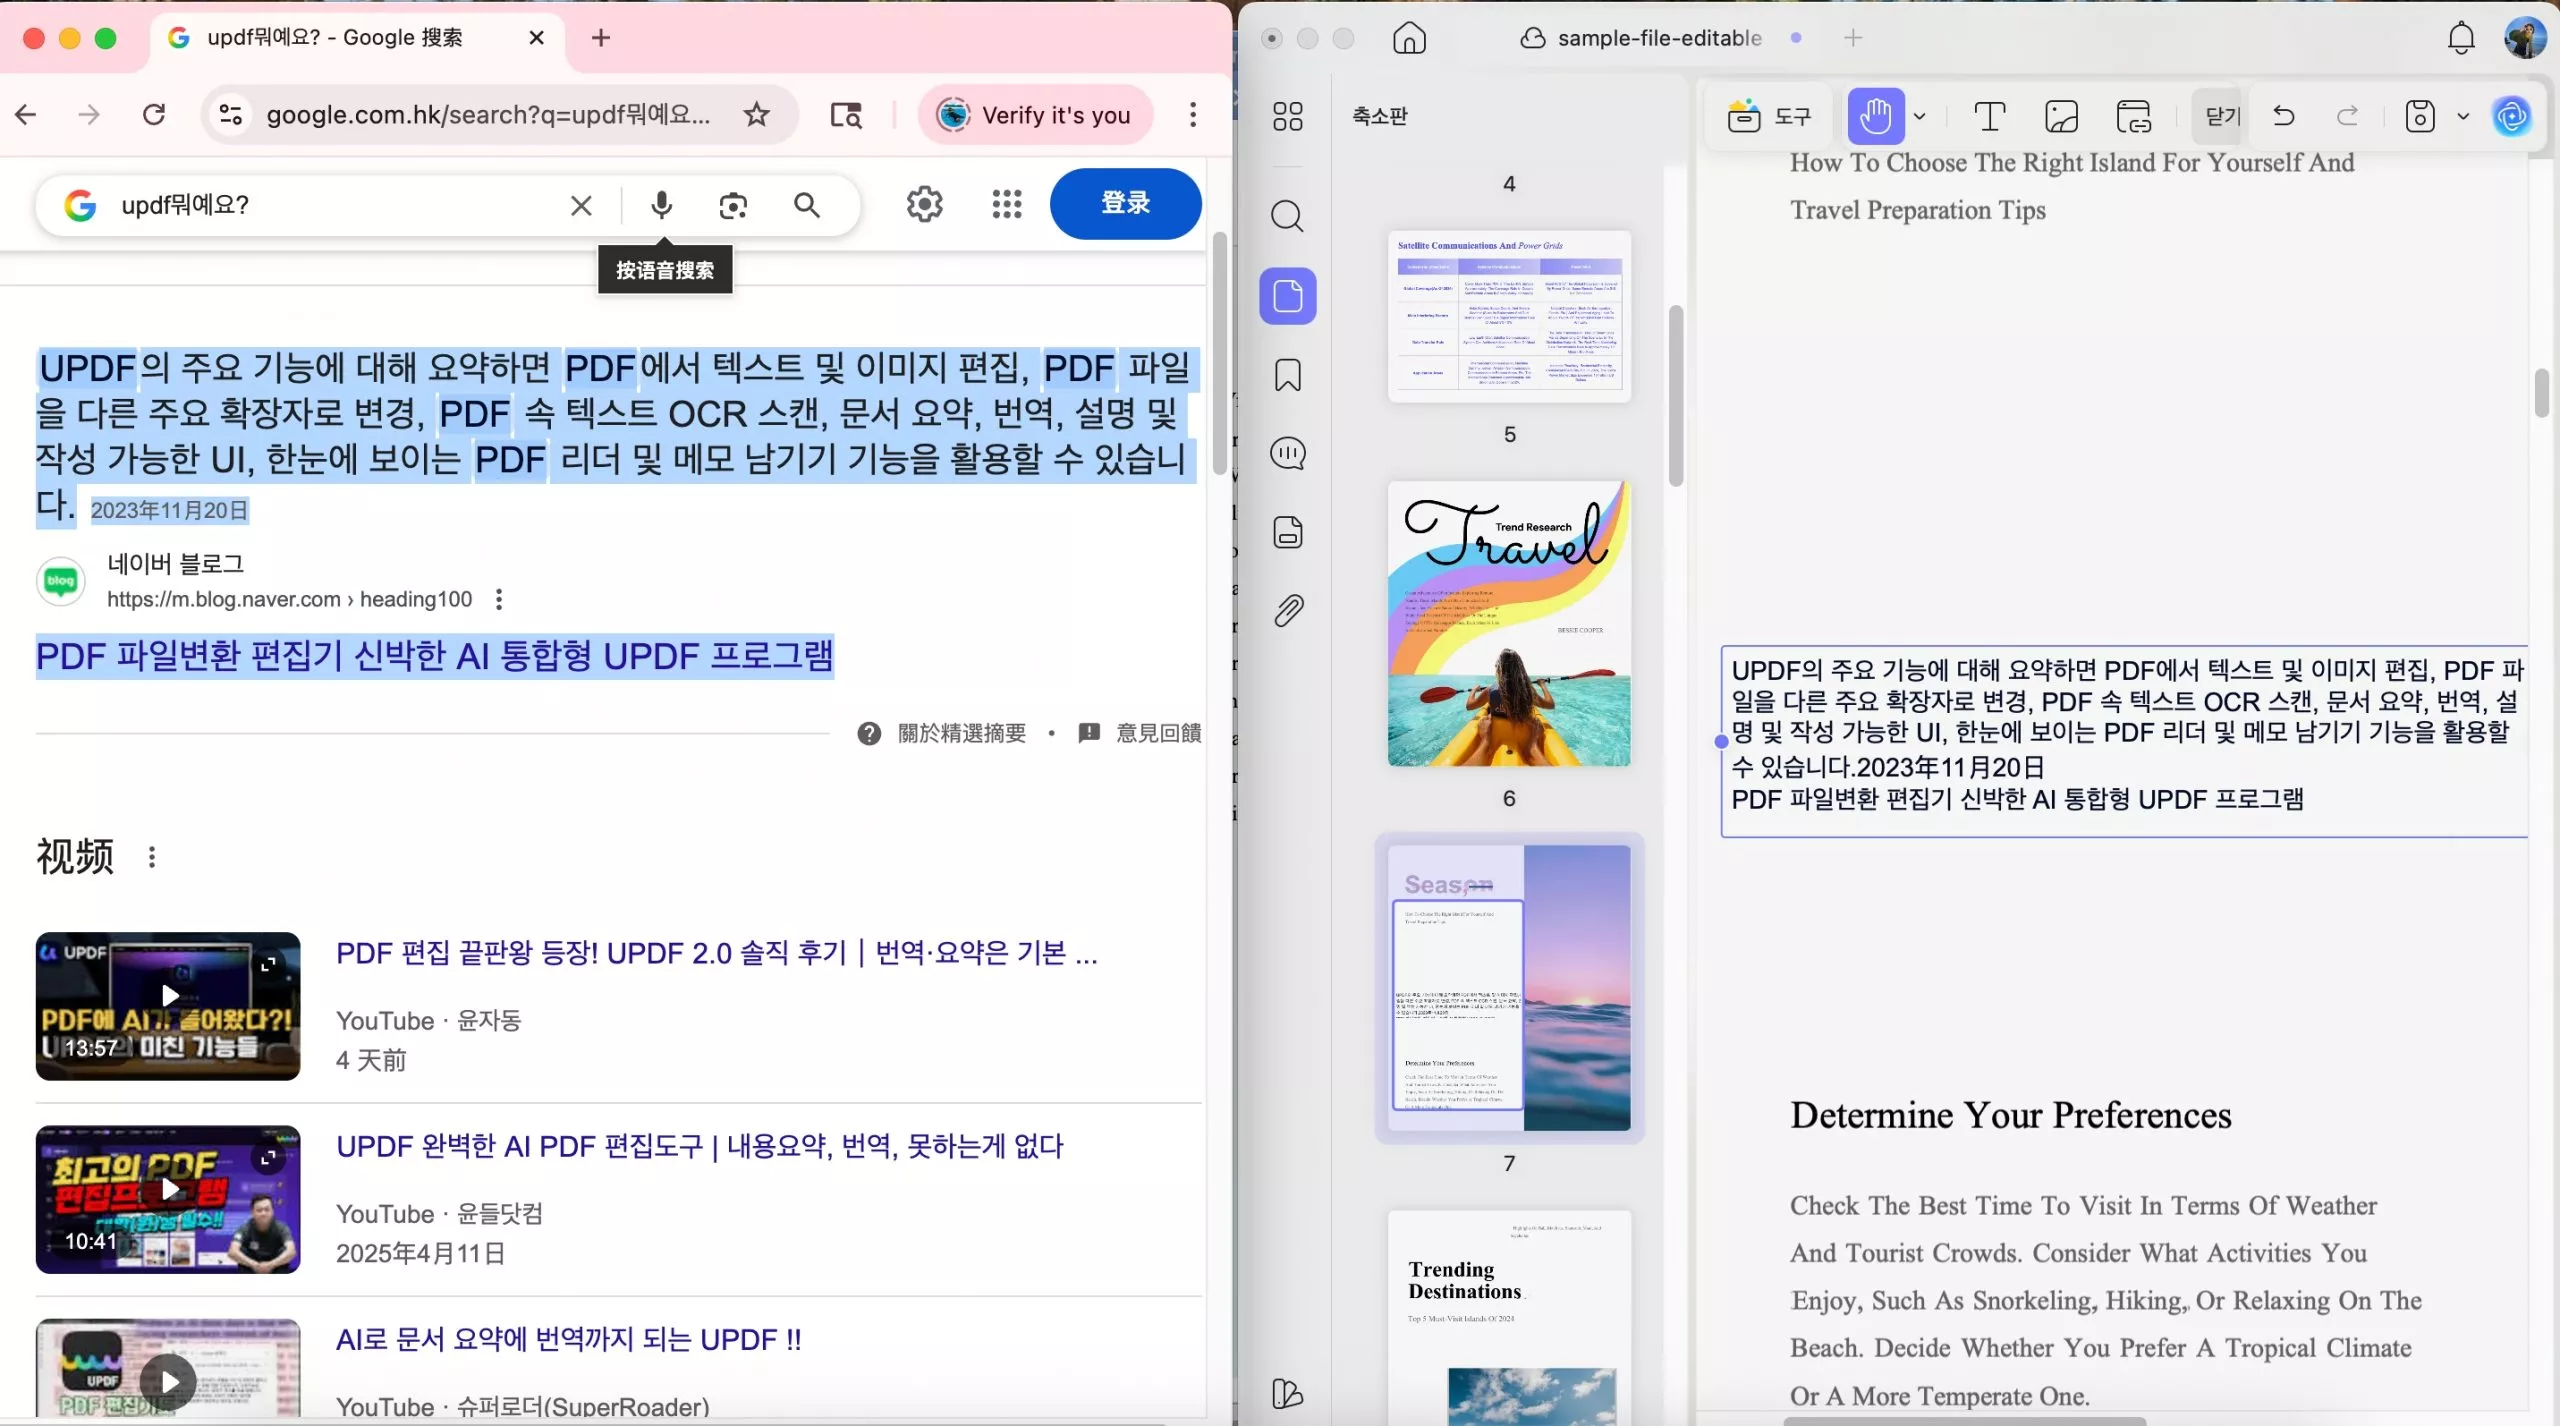This screenshot has height=1426, width=2560.
Task: Open new Chrome tab
Action: click(601, 38)
